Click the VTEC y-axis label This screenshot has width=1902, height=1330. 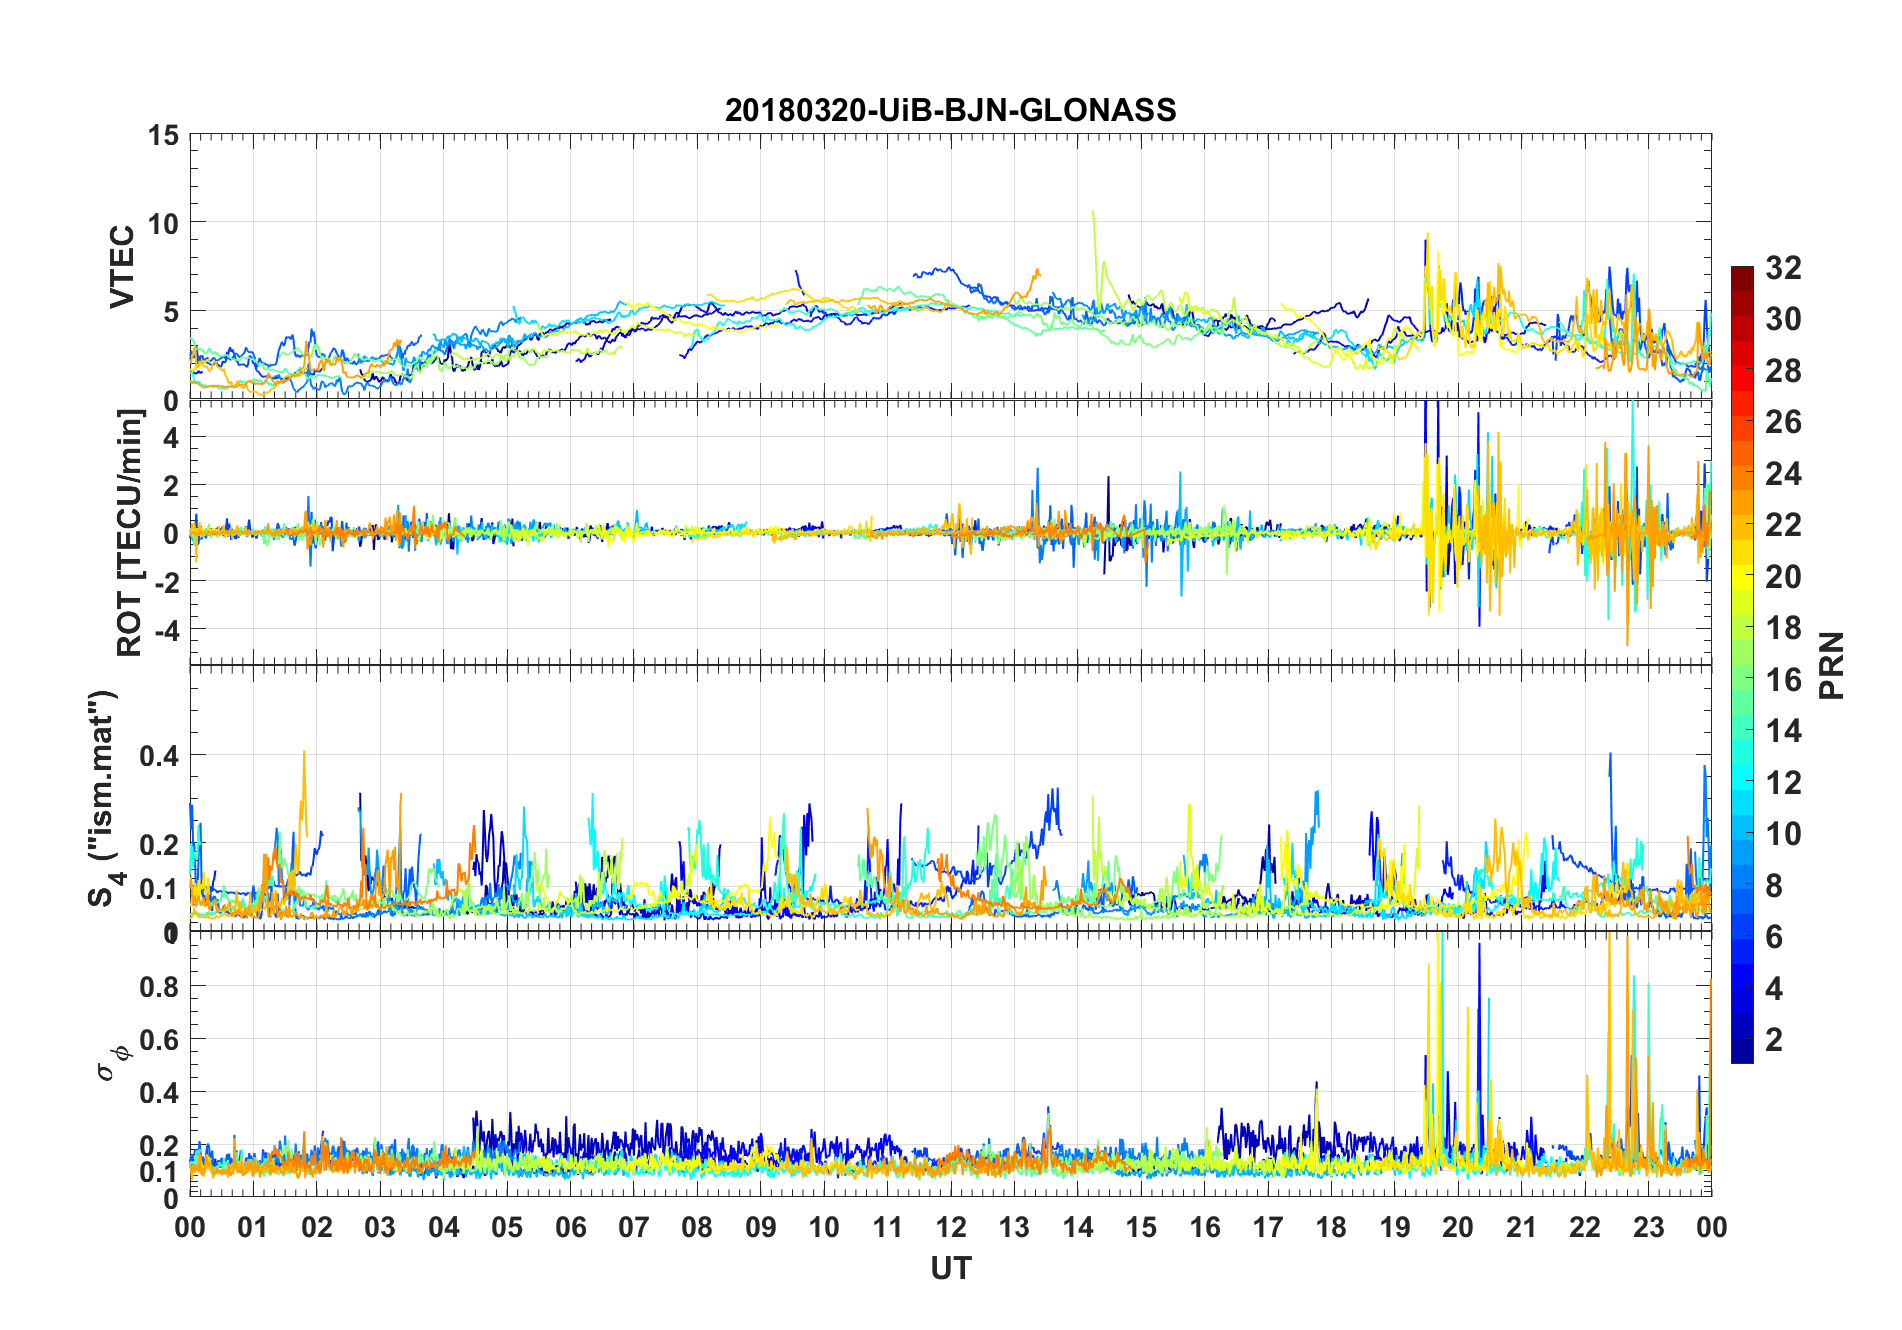coord(122,267)
